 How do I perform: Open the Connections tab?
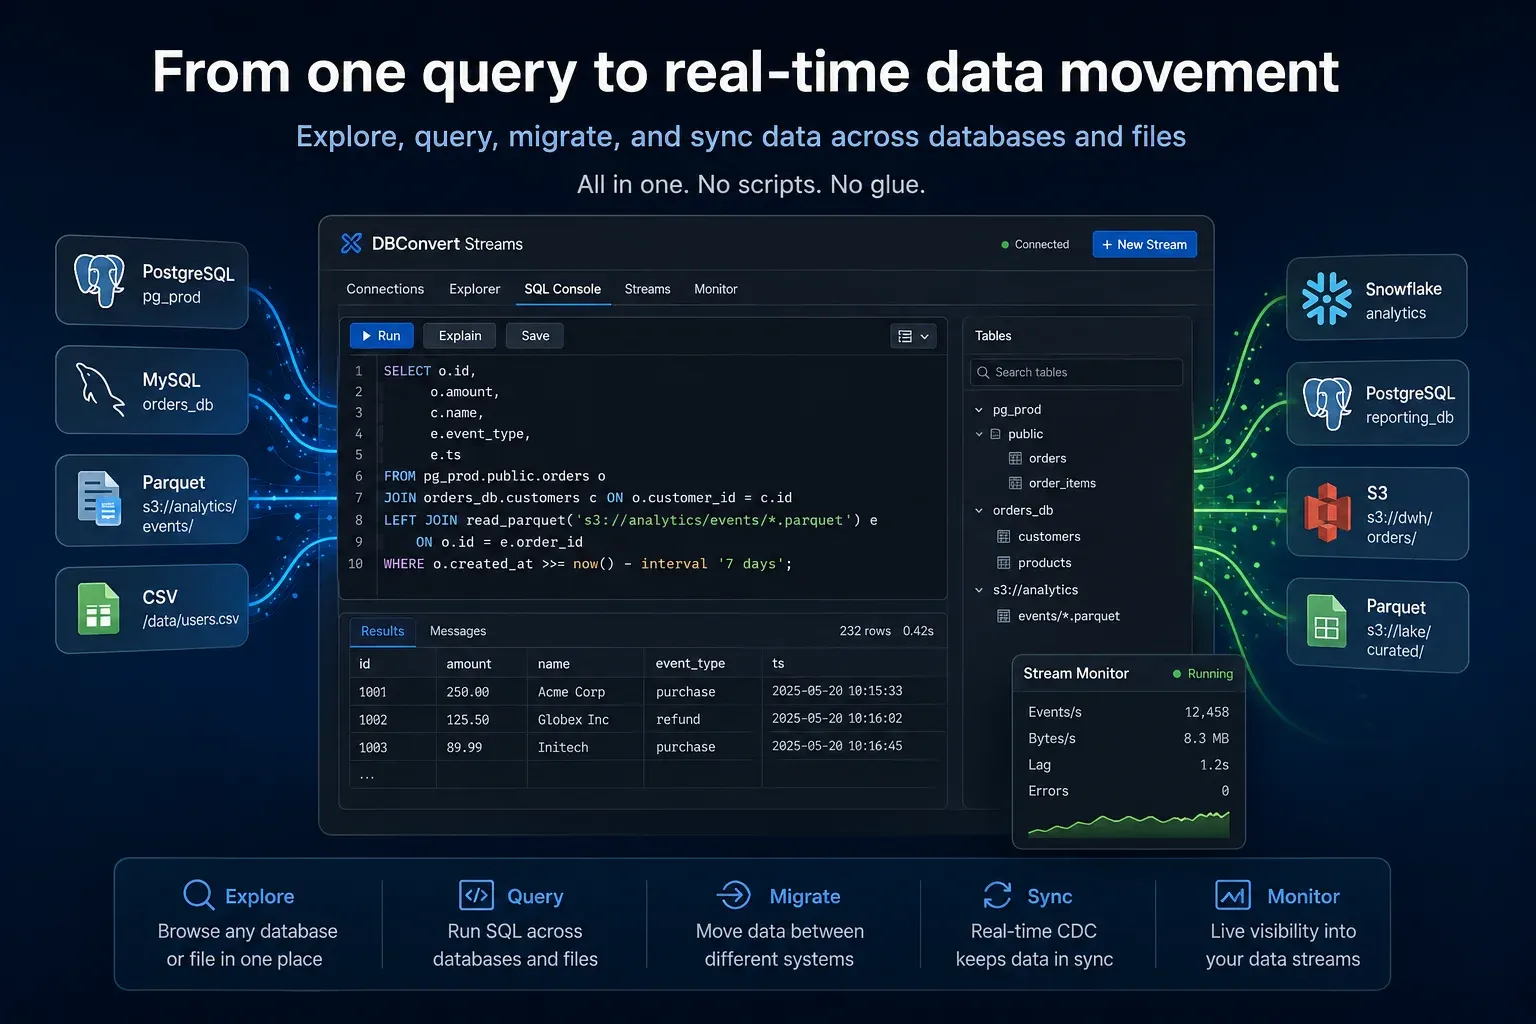point(385,289)
